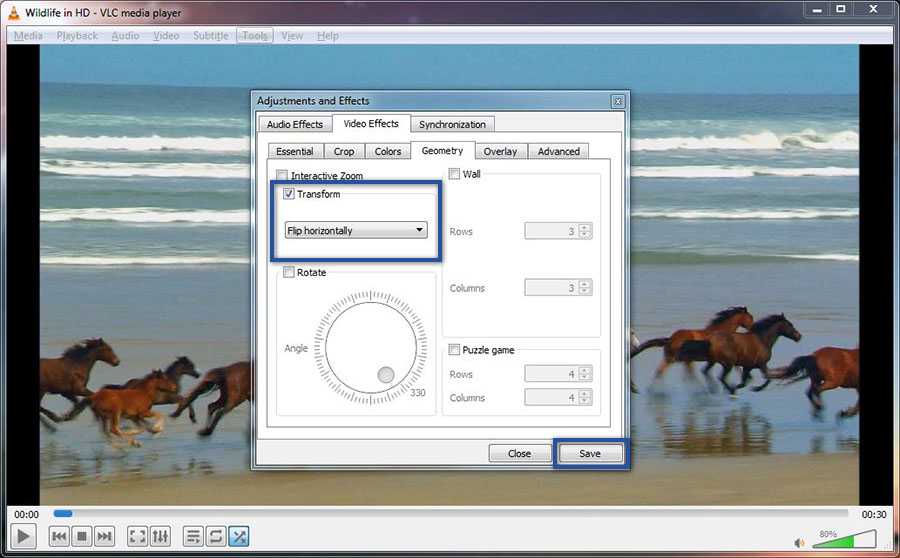This screenshot has height=558, width=900.
Task: Select the Colors tab
Action: coord(388,151)
